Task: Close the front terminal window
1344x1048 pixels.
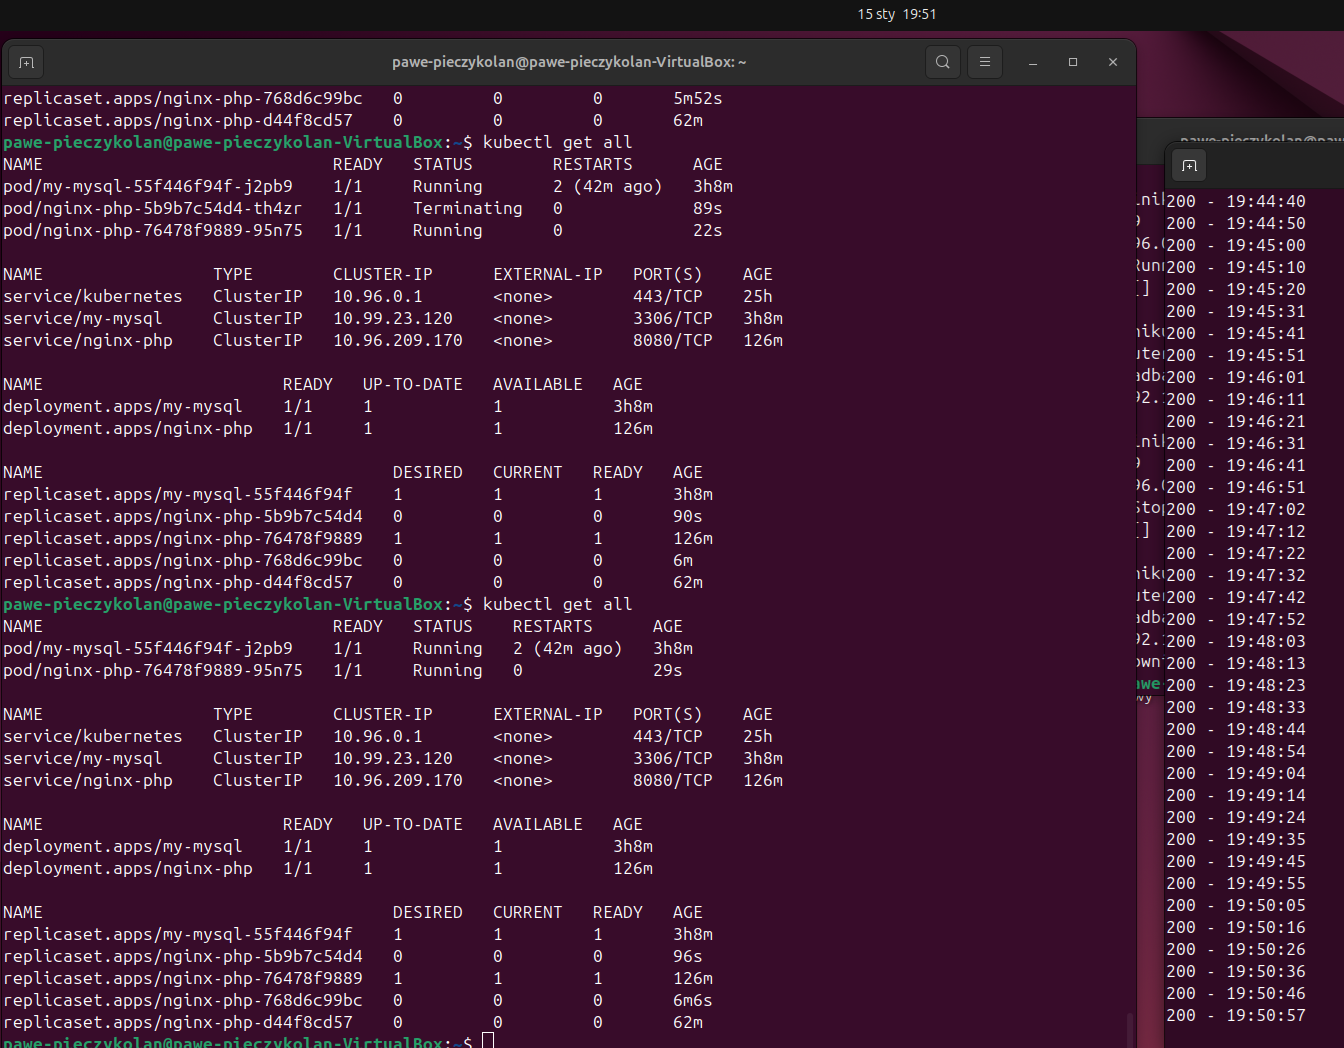Action: pyautogui.click(x=1113, y=62)
